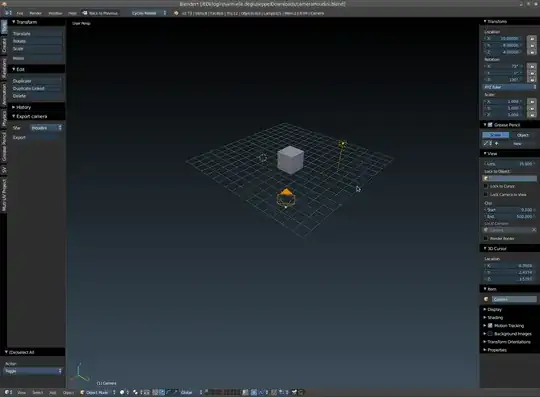Toggle the Motion Tracking checkbox

pos(490,325)
